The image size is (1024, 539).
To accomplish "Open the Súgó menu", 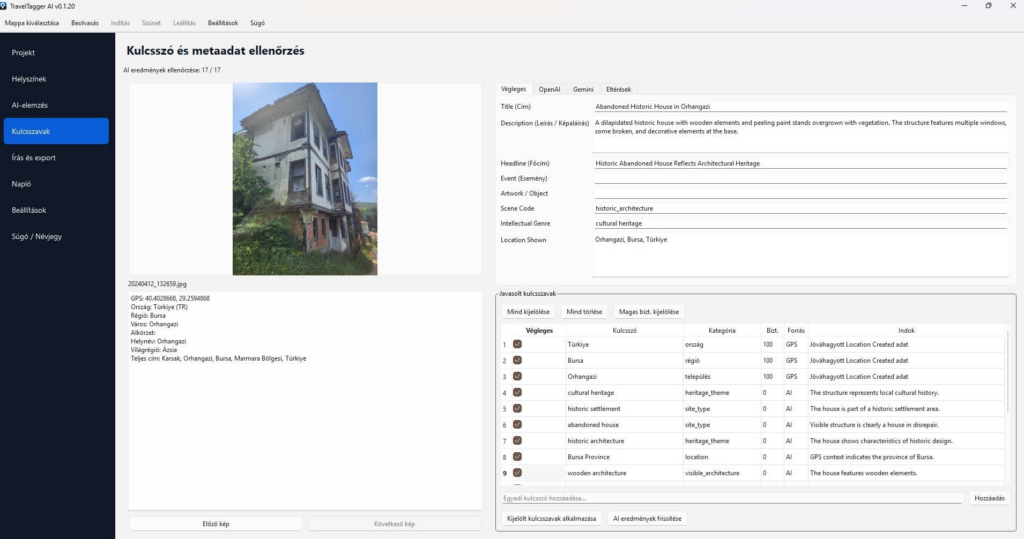I will point(257,23).
